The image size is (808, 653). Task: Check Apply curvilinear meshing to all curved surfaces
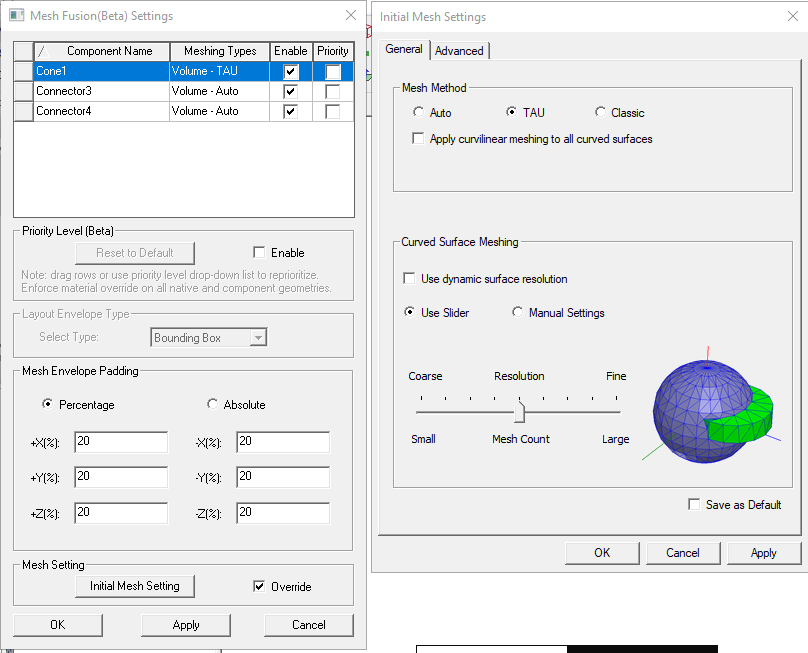[418, 139]
